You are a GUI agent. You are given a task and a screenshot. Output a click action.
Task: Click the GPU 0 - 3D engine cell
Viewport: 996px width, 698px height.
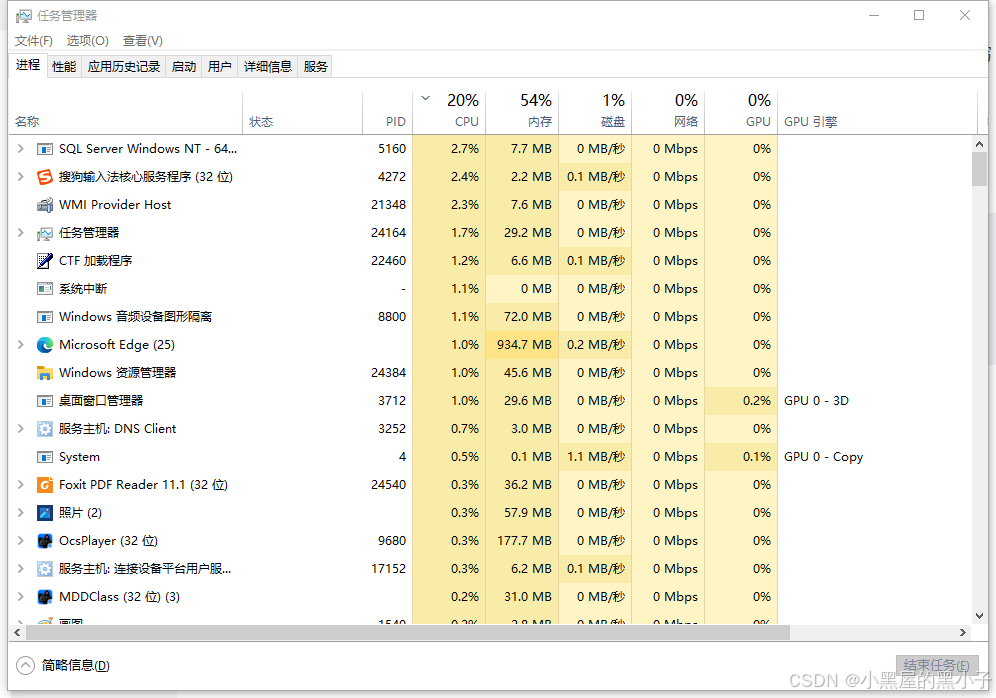pos(816,401)
